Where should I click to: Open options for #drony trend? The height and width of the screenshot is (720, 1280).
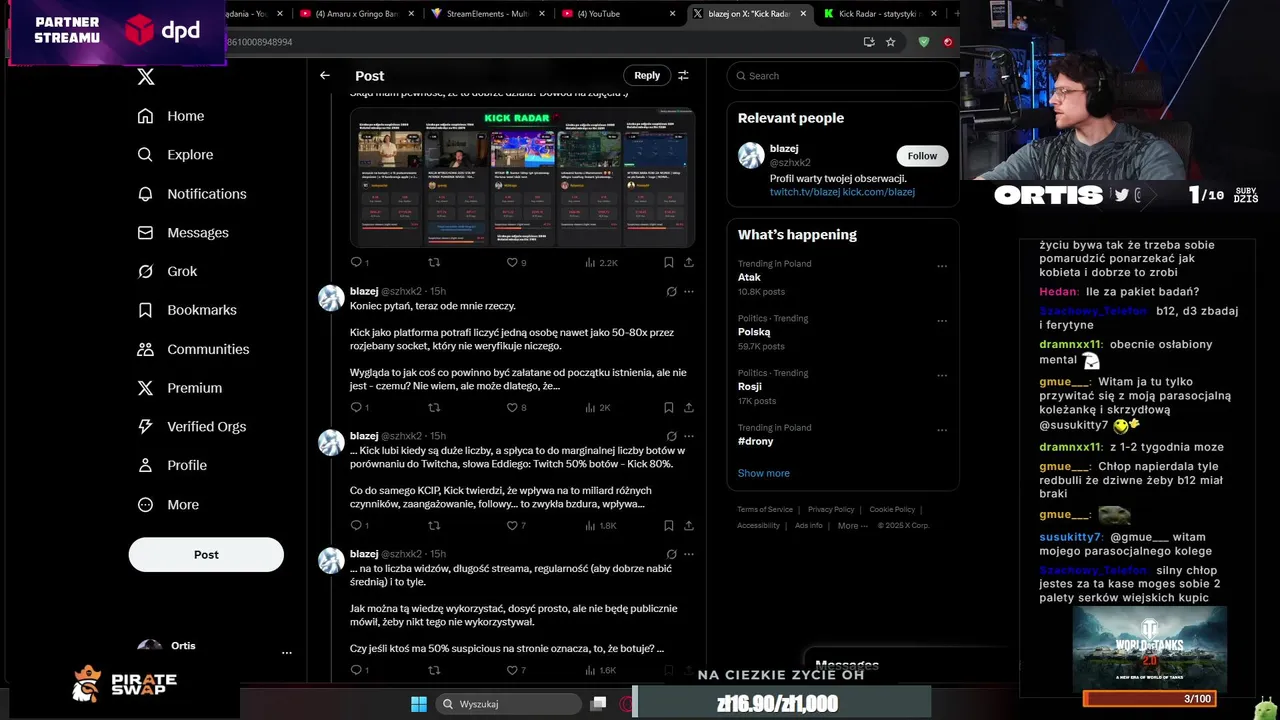click(941, 430)
